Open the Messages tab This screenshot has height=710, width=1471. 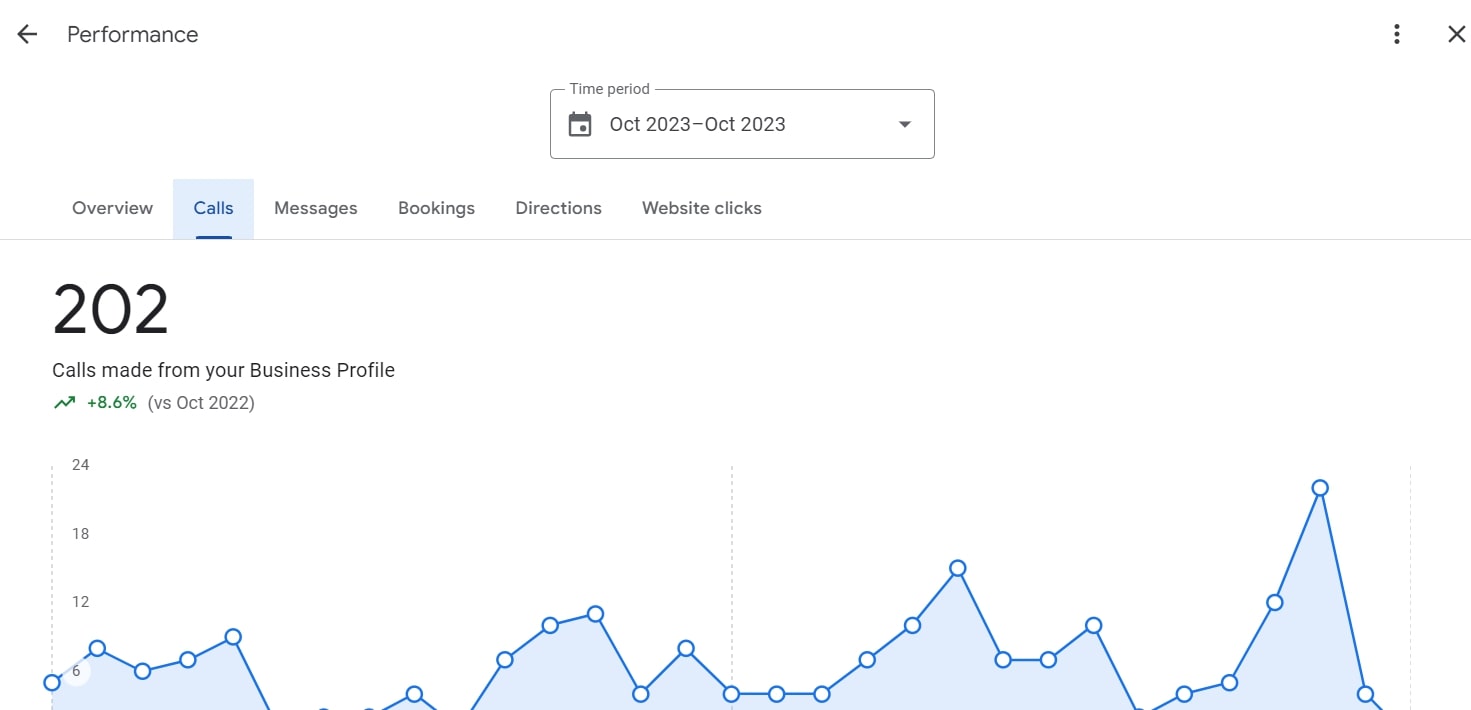316,208
